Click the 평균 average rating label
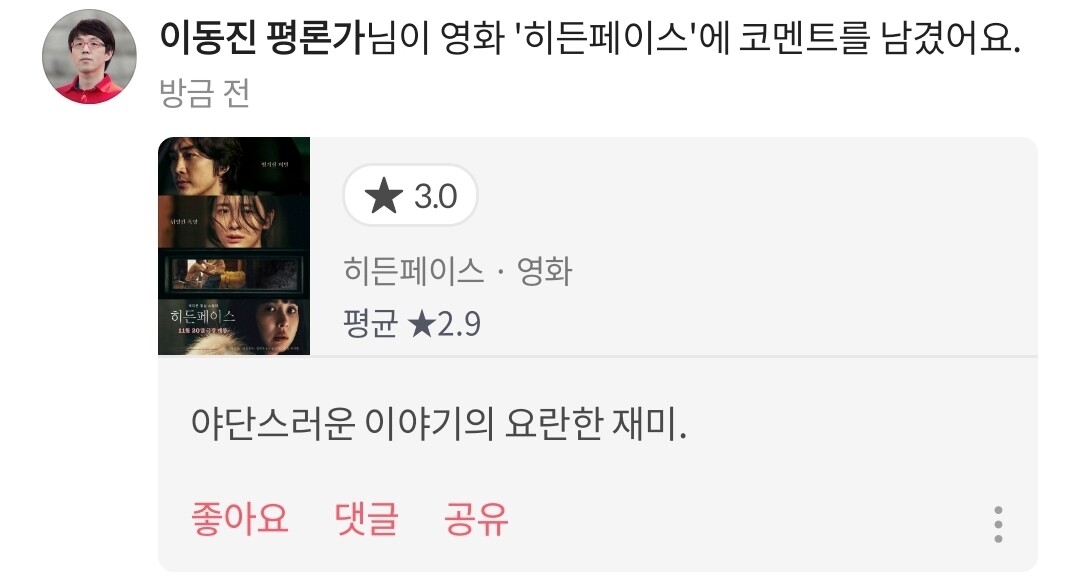The height and width of the screenshot is (581, 1080). 371,324
